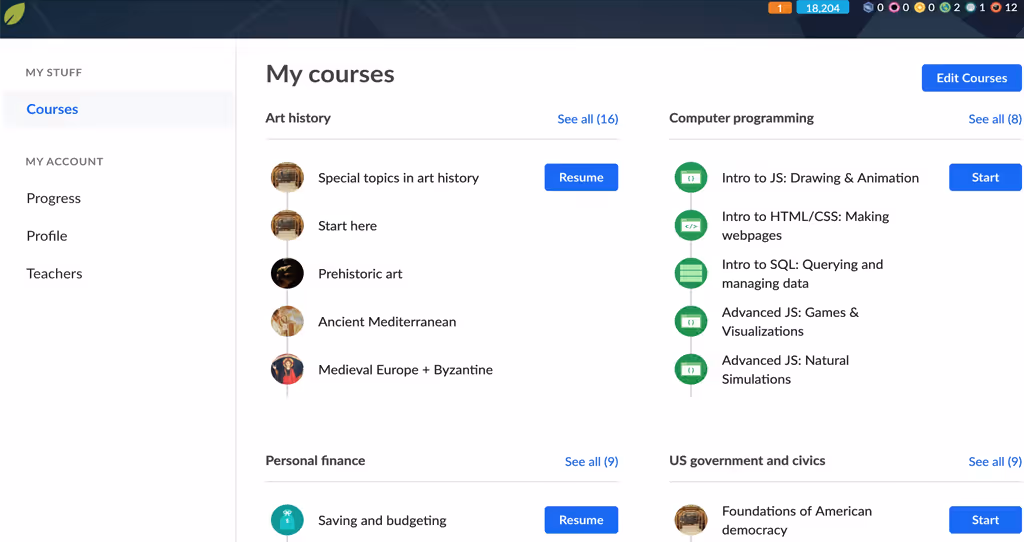
Task: Open the Foundations of American democracy icon
Action: [x=691, y=520]
